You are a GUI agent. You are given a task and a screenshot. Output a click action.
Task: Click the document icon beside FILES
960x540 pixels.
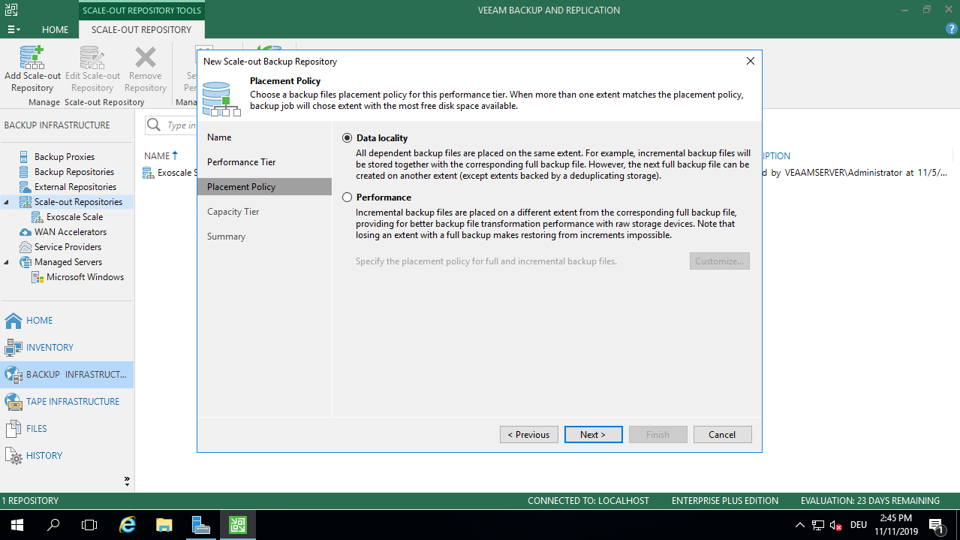(x=13, y=429)
